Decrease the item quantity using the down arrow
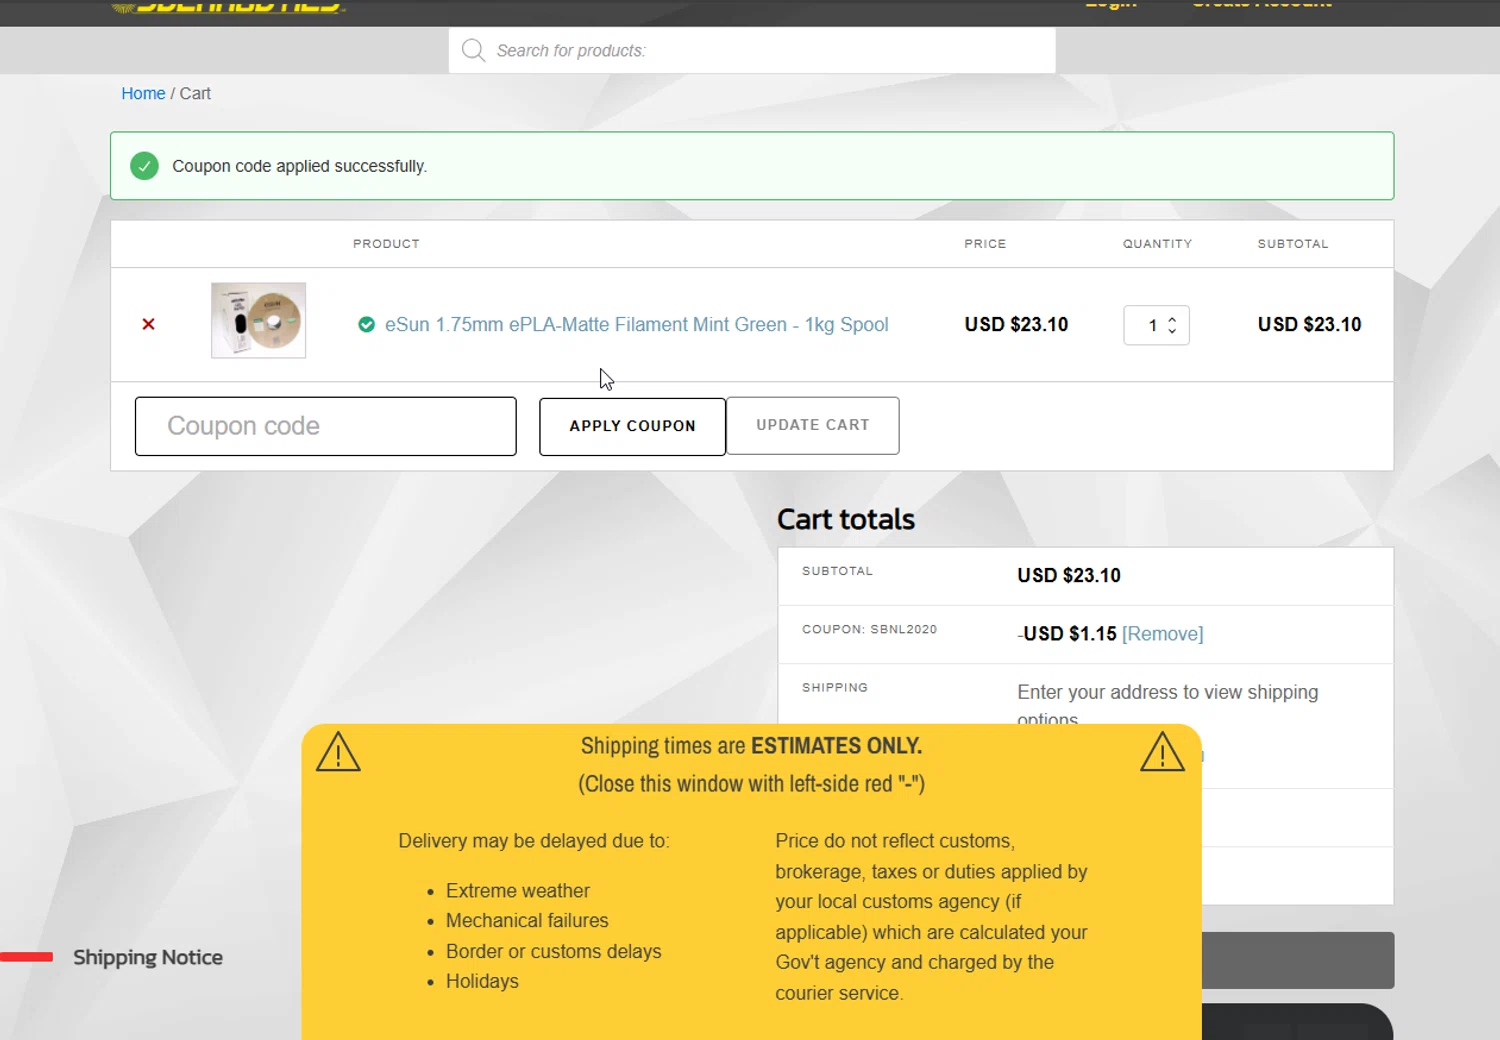Screen dimensions: 1500x1040 [x=1172, y=331]
